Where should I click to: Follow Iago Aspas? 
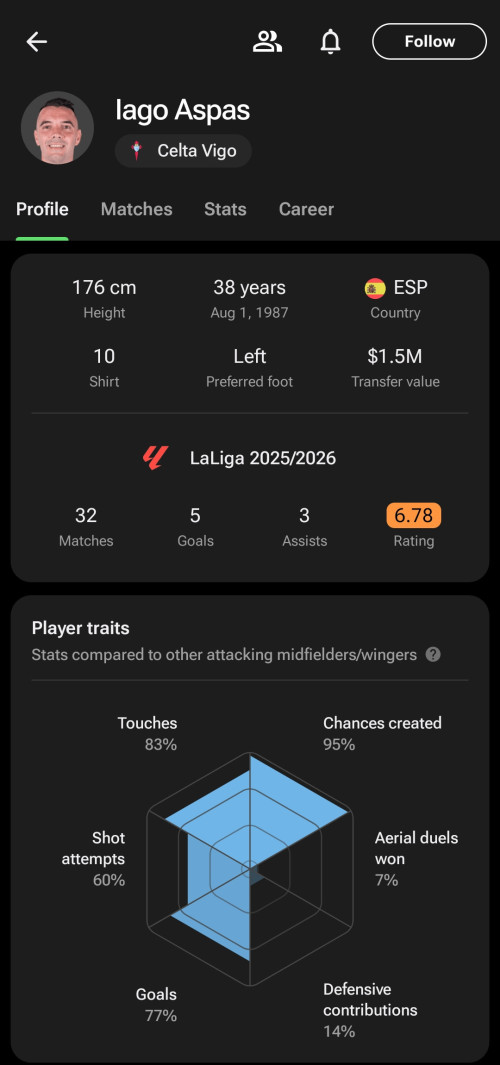(429, 41)
